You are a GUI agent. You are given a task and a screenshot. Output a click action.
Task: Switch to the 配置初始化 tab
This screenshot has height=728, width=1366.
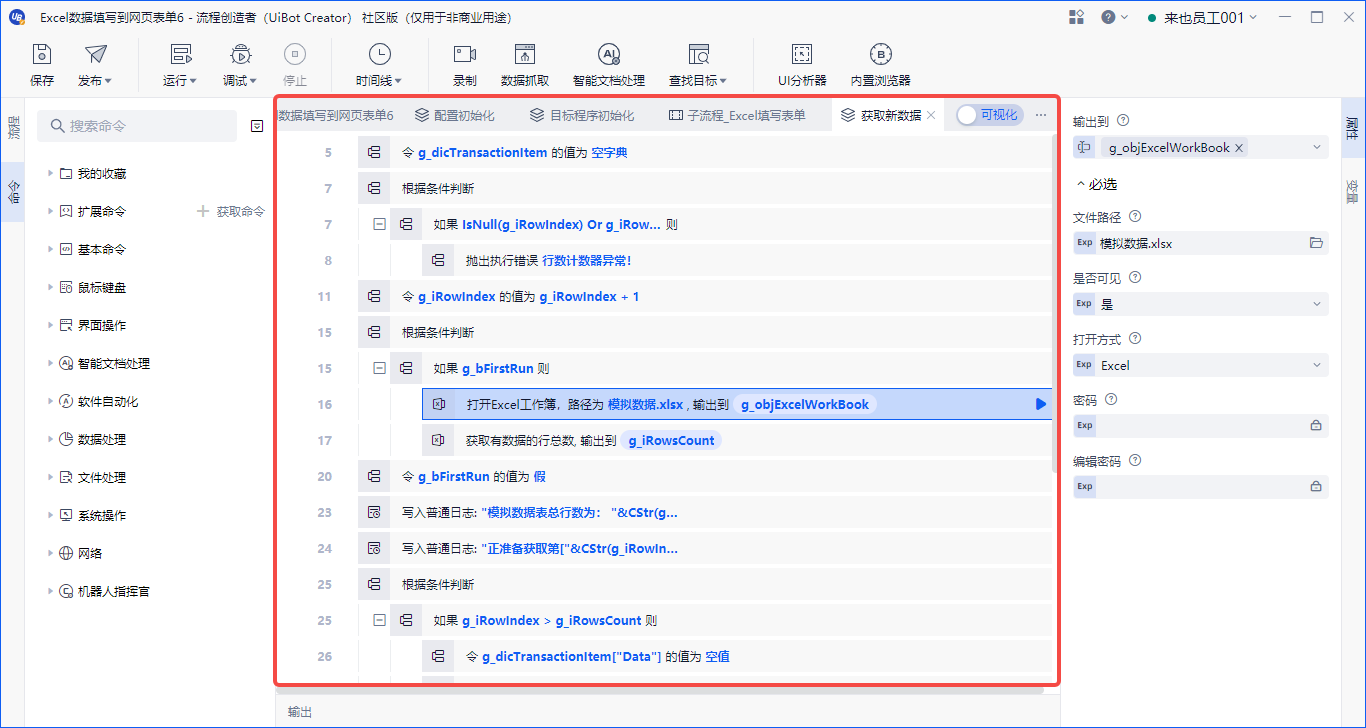(x=455, y=115)
